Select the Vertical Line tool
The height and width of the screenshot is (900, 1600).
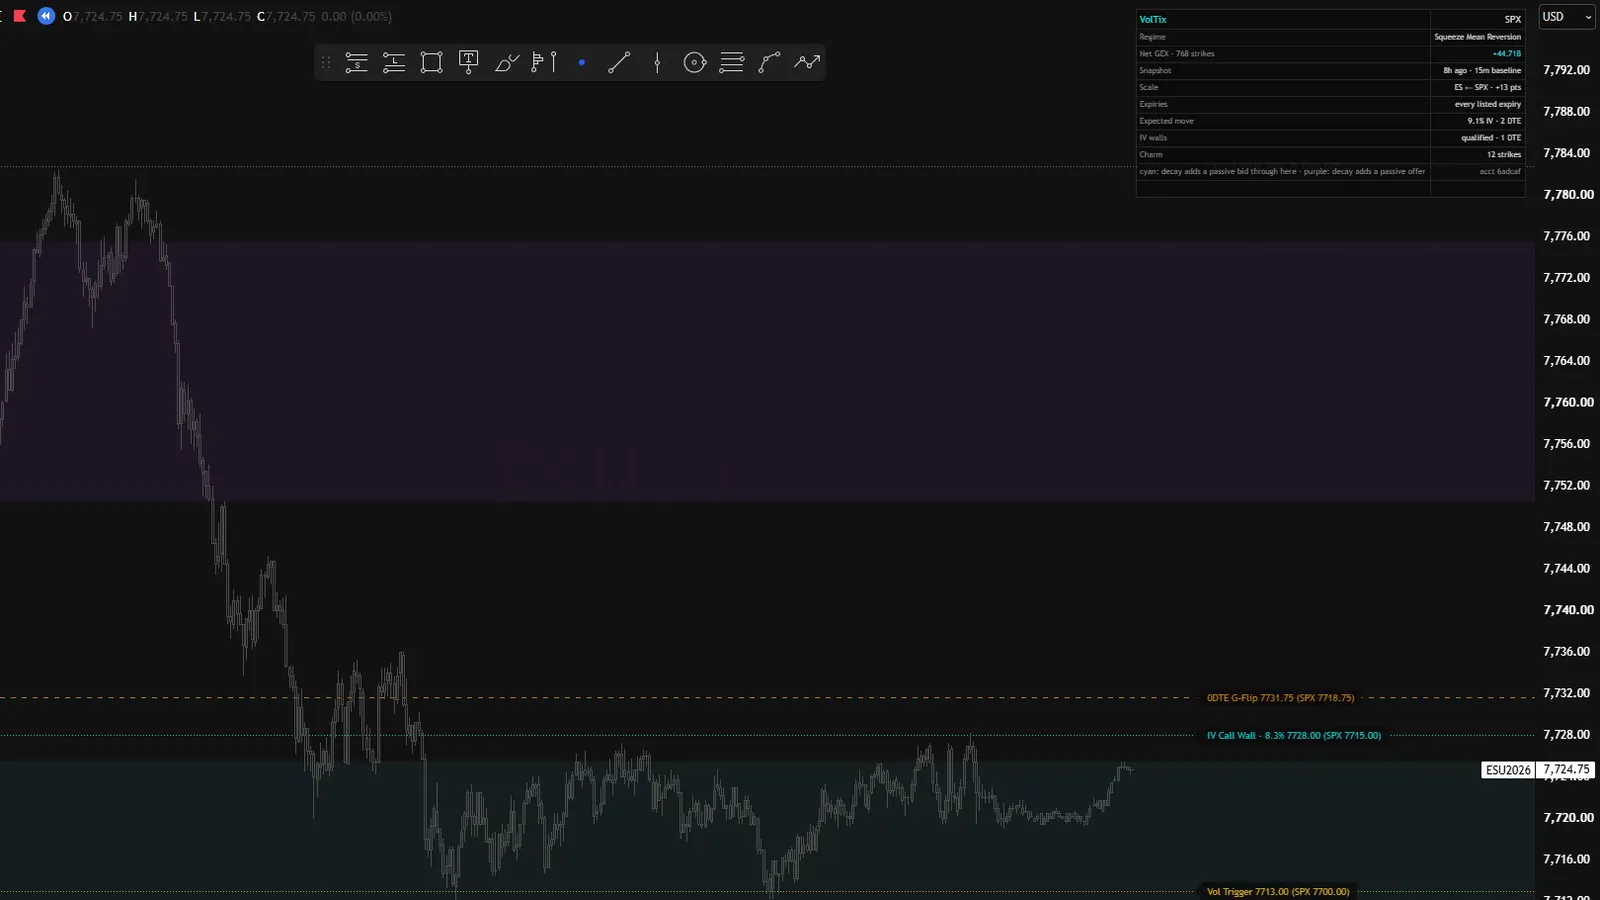click(x=657, y=62)
